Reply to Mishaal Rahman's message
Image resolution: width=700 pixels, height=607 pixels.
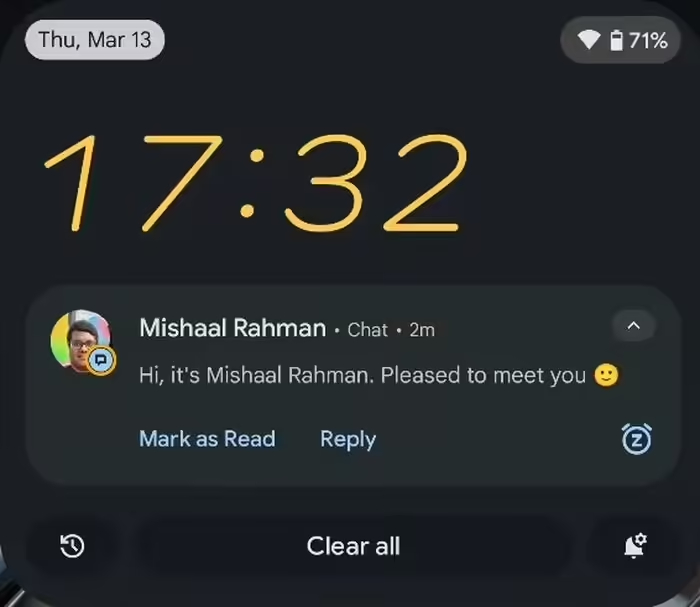(348, 440)
